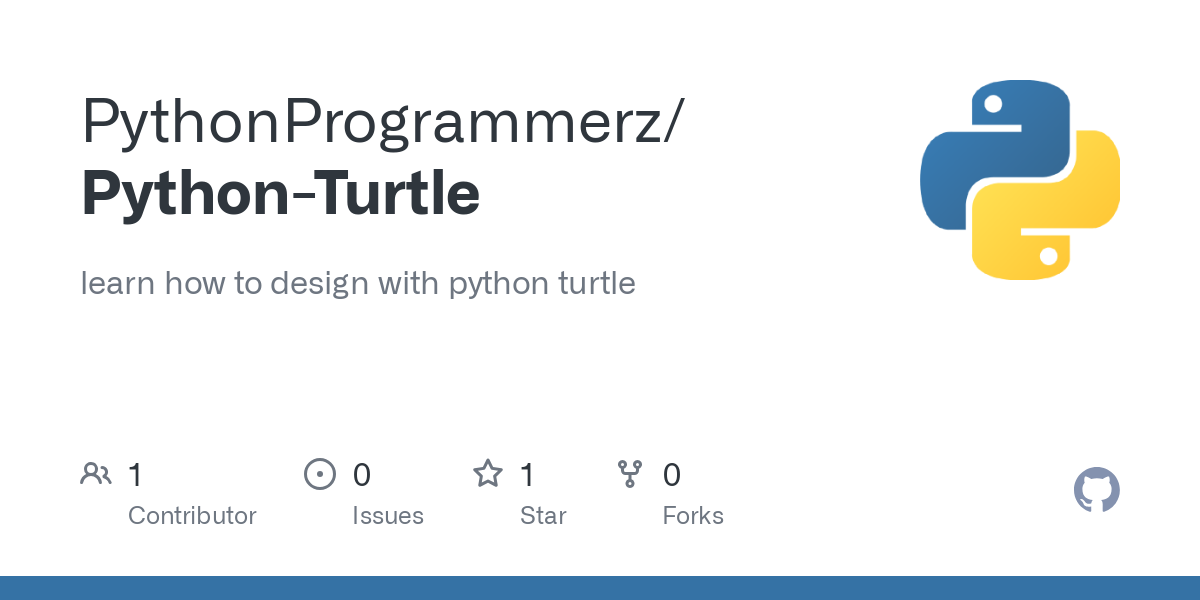This screenshot has width=1200, height=600.
Task: Click the star outline icon
Action: coord(488,473)
